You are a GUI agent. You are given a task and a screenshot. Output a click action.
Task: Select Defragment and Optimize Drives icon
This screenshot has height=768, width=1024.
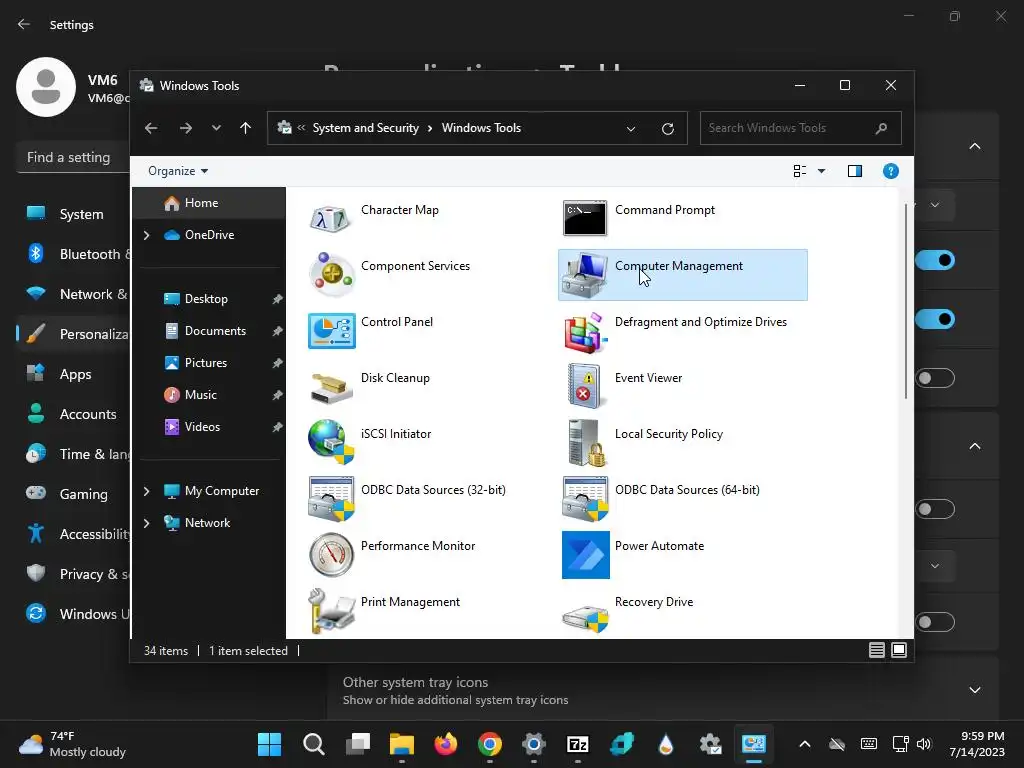[x=585, y=331]
